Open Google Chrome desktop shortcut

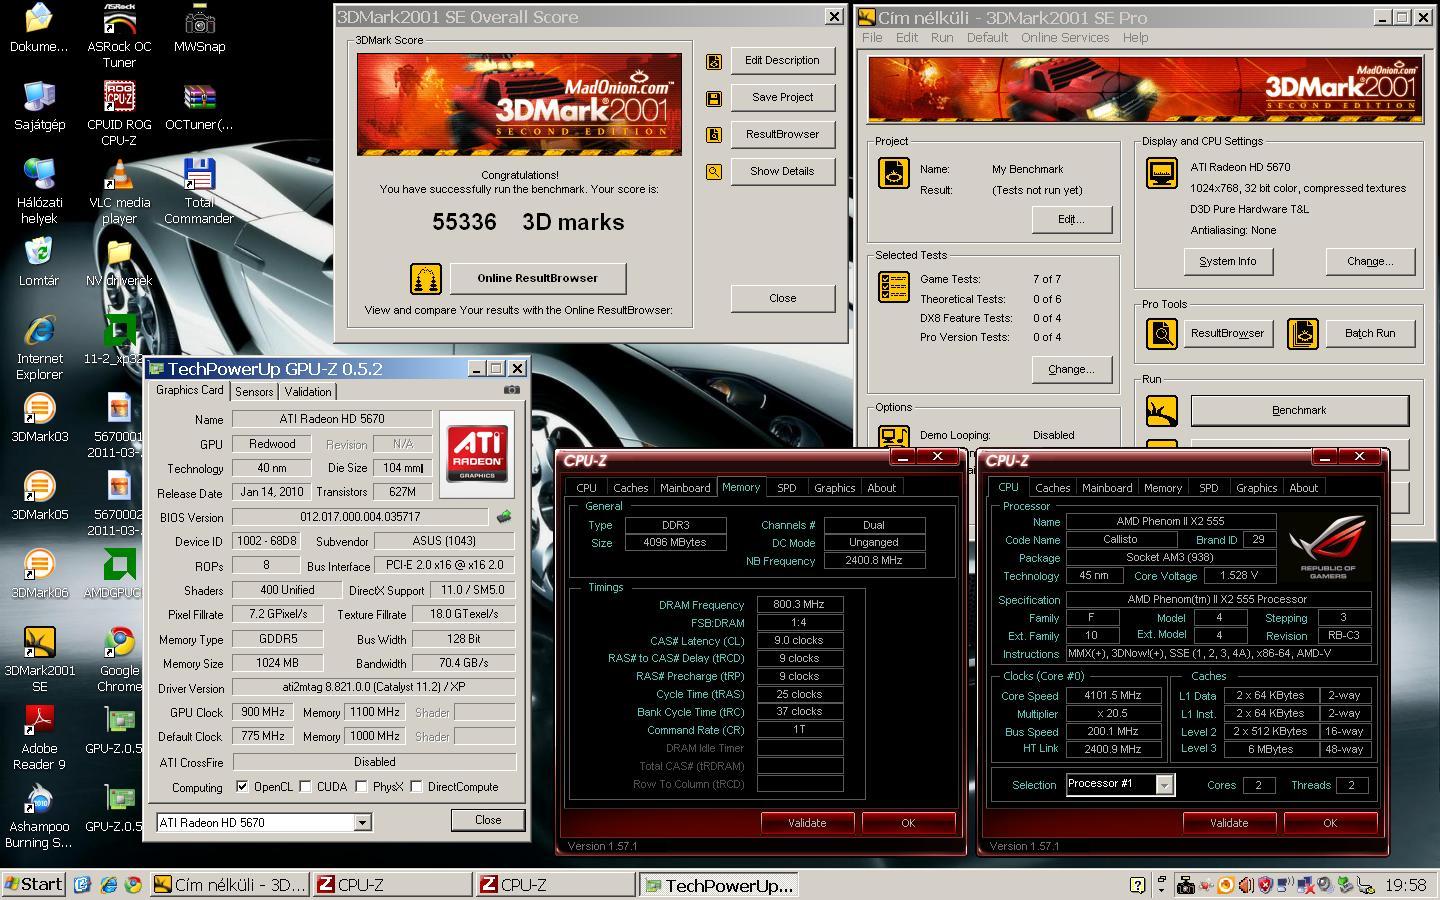tap(119, 659)
